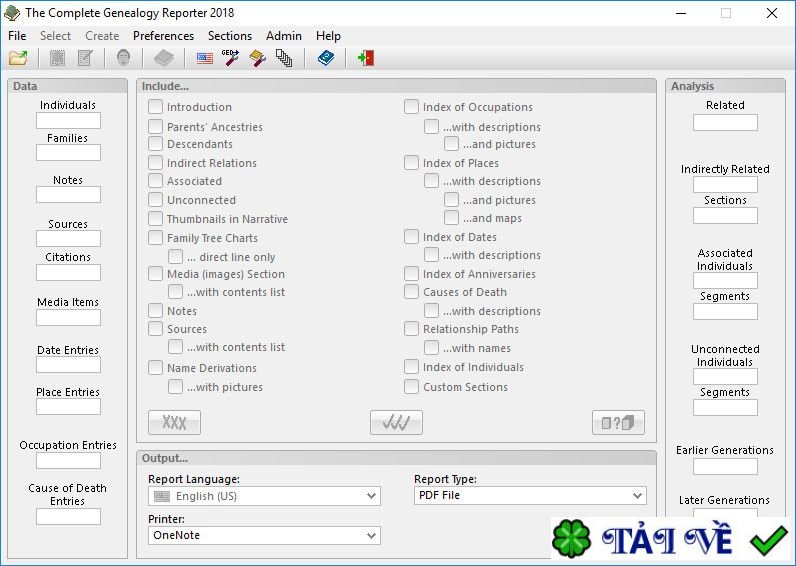Enable the Unconnected checkbox
The image size is (796, 566).
click(155, 199)
